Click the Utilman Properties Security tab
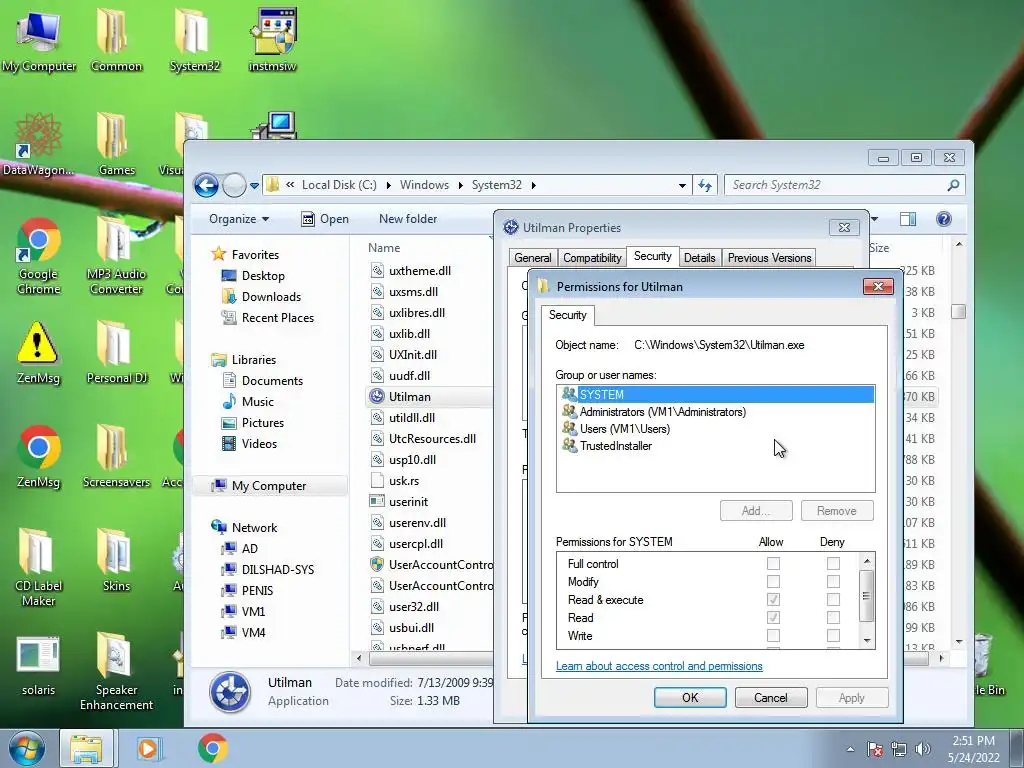1024x768 pixels. pos(652,256)
